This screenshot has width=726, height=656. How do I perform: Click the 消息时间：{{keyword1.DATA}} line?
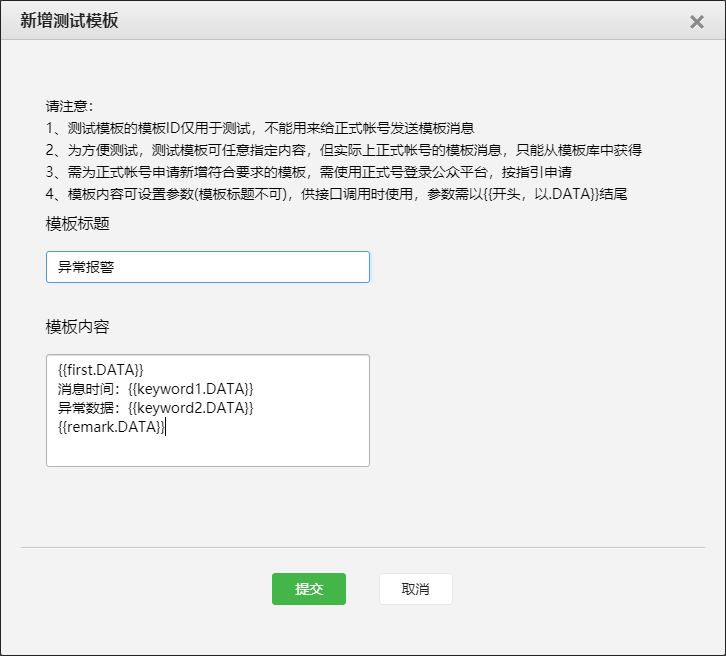click(156, 389)
